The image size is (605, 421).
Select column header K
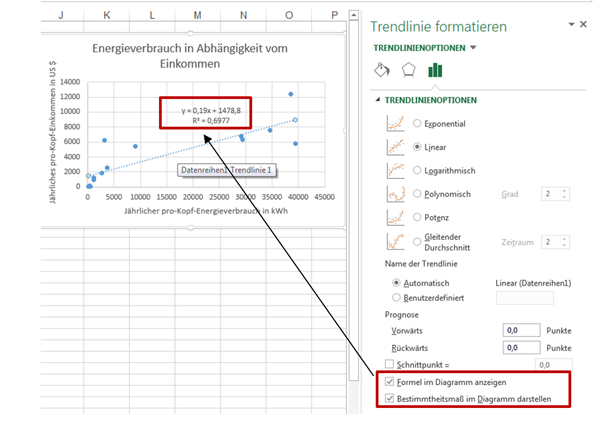point(106,15)
